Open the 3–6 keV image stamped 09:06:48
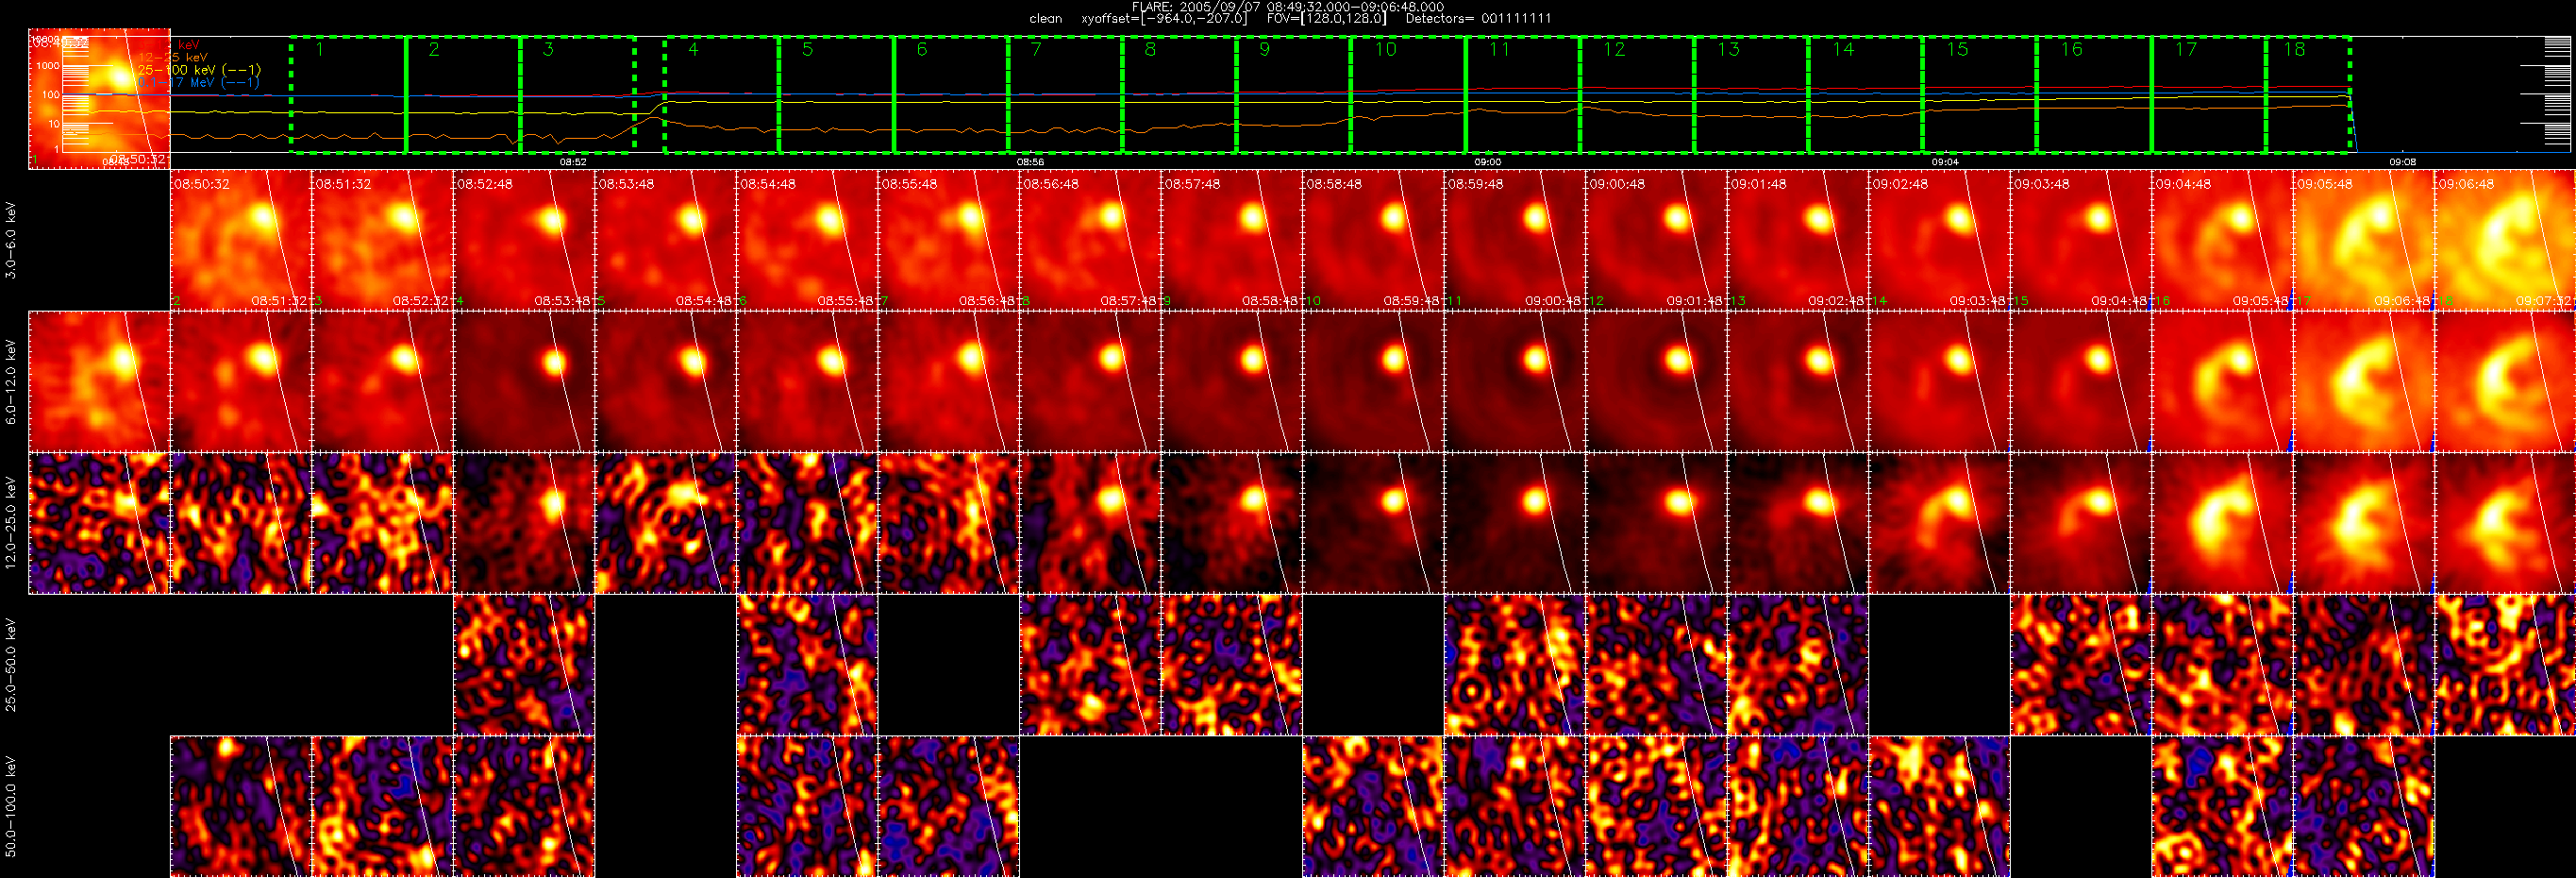Image resolution: width=2576 pixels, height=878 pixels. [x=2505, y=240]
